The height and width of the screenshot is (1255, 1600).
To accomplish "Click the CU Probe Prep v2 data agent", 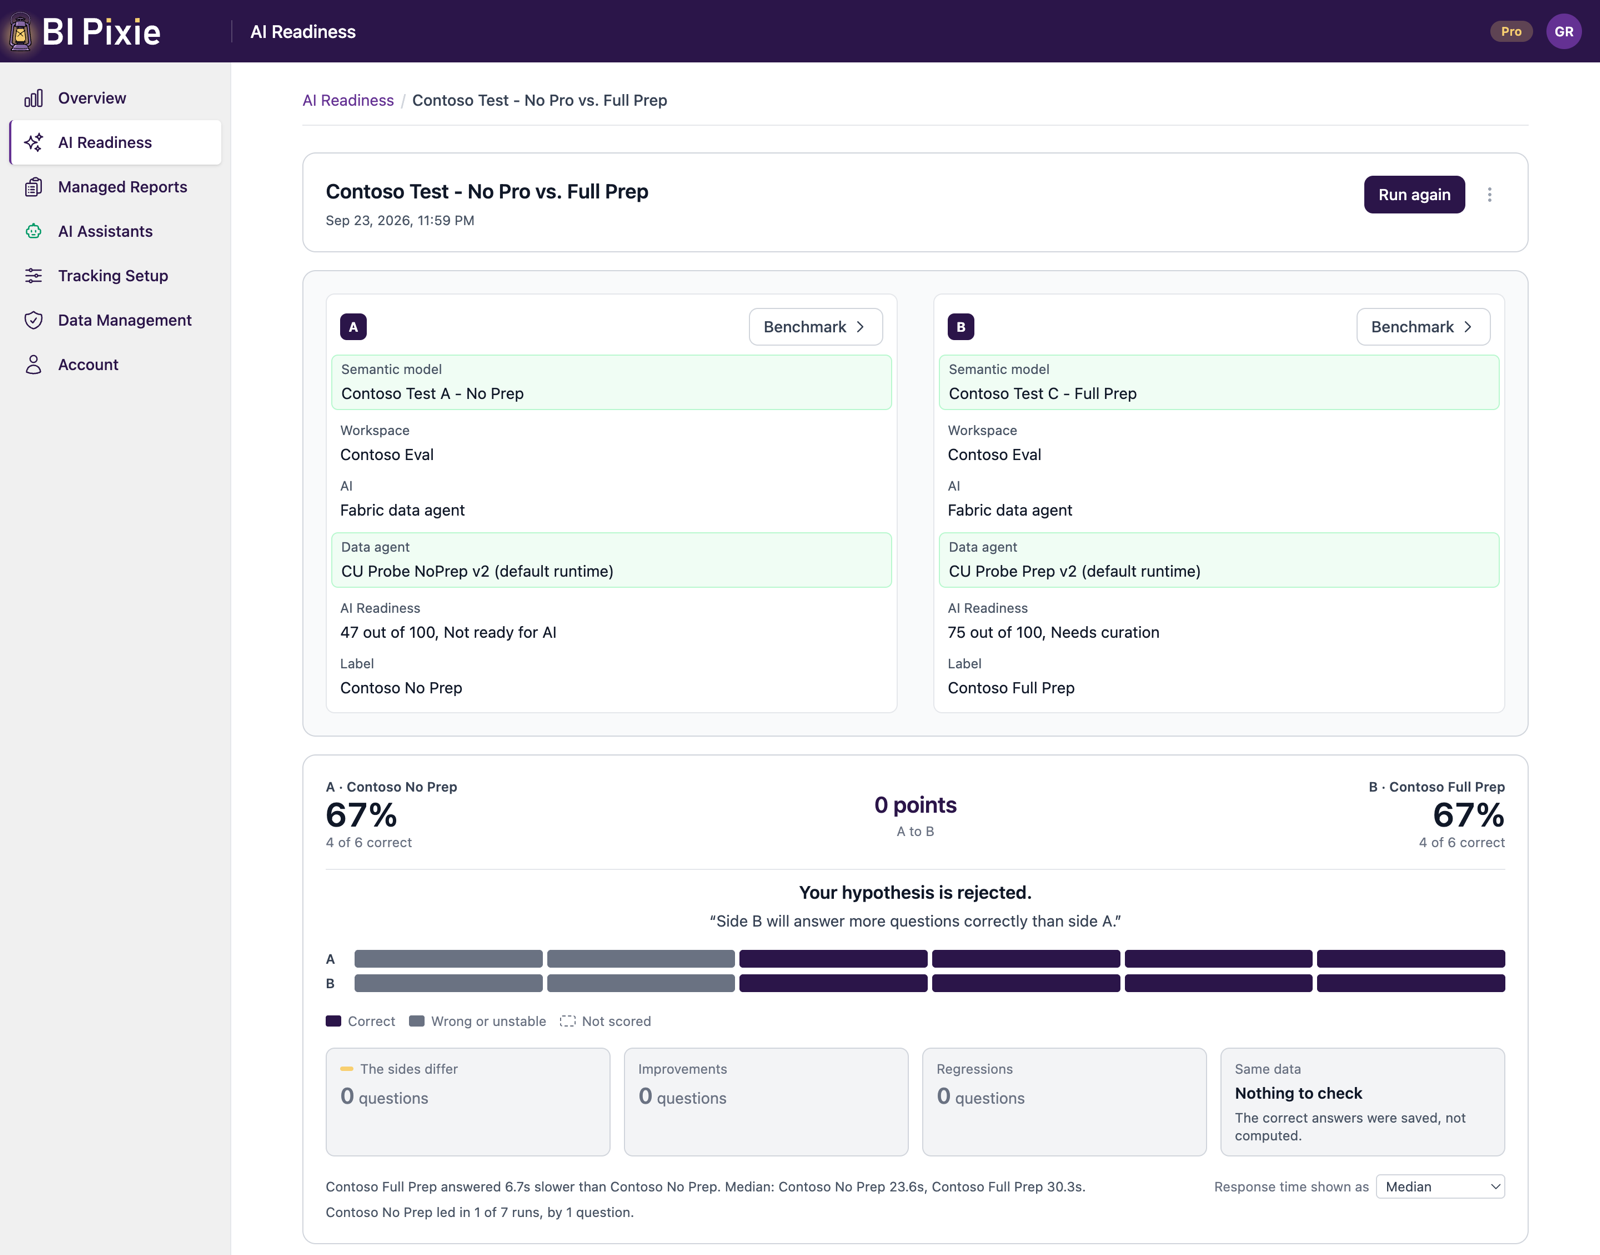I will [x=1219, y=560].
